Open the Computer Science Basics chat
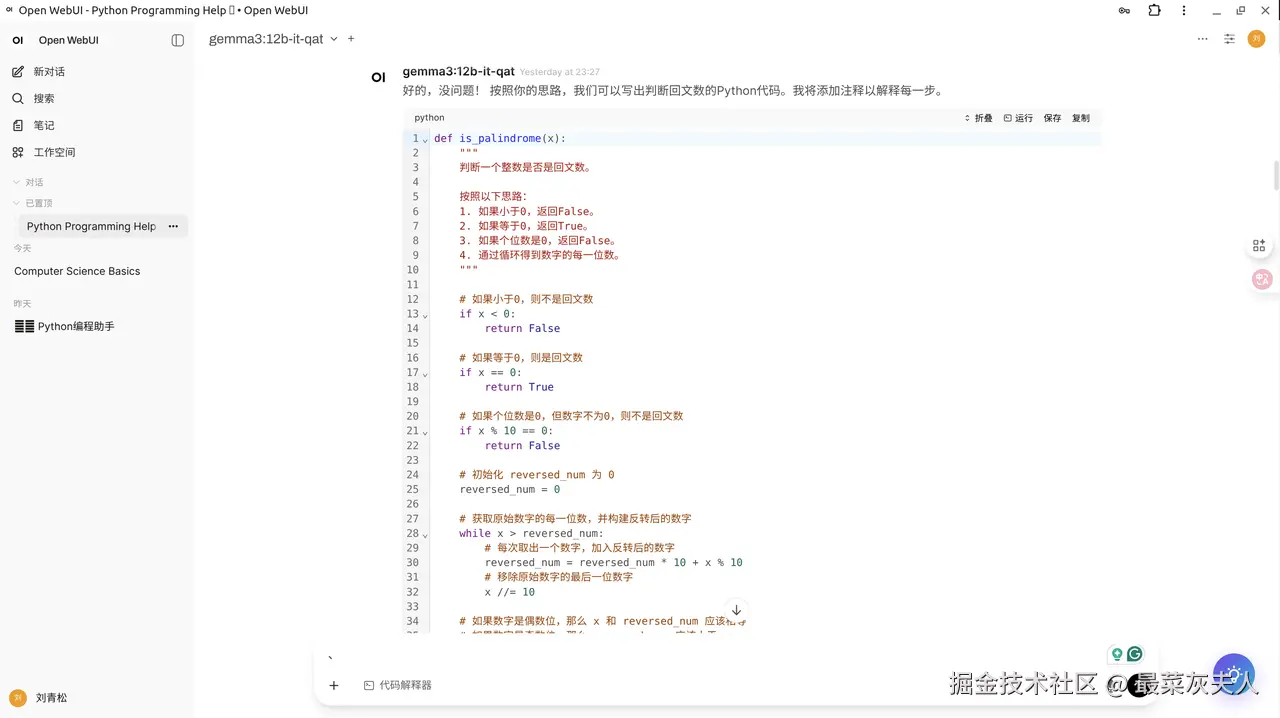This screenshot has height=718, width=1280. click(77, 271)
